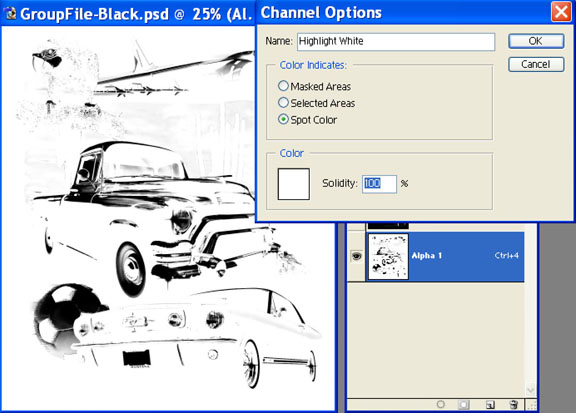Image resolution: width=576 pixels, height=413 pixels.
Task: Confirm the dialog with the OK button
Action: pyautogui.click(x=536, y=41)
